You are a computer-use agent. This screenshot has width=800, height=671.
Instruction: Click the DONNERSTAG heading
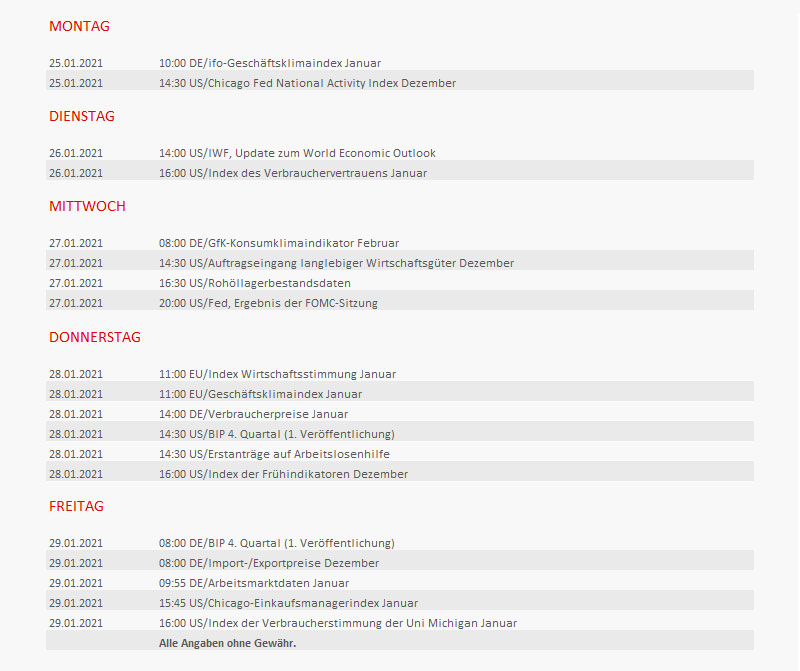pyautogui.click(x=94, y=337)
